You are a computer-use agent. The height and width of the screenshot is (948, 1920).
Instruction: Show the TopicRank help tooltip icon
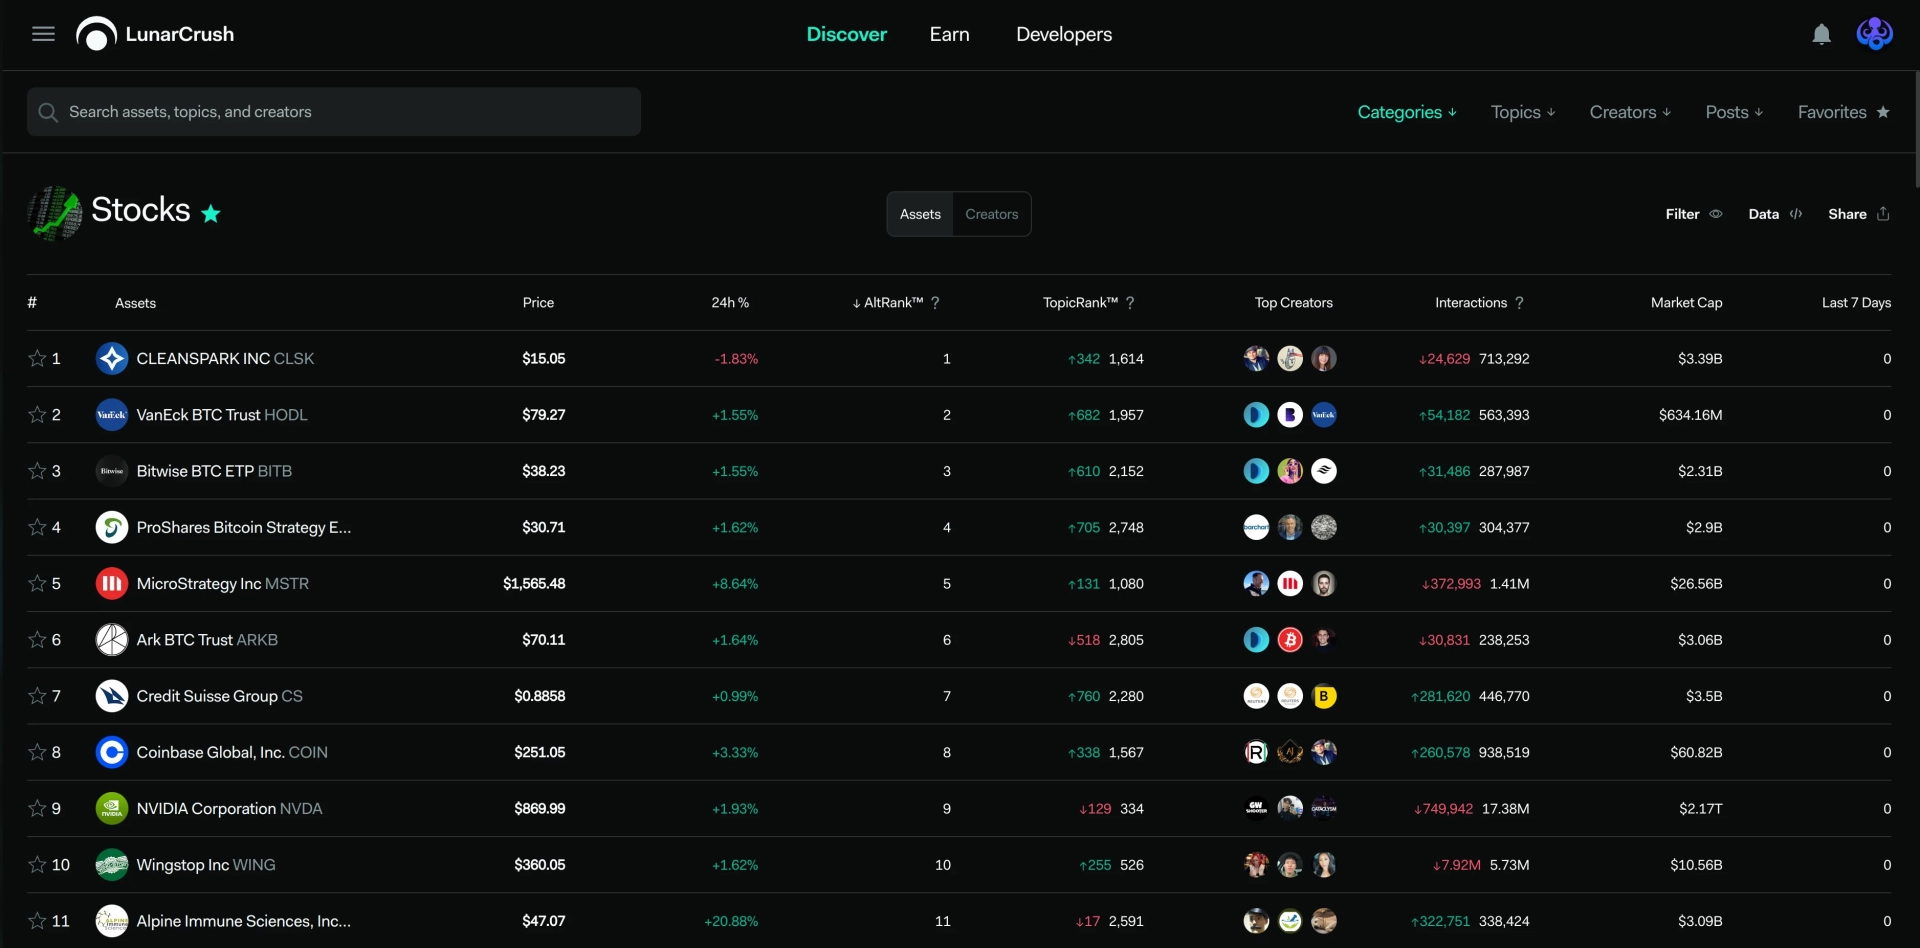[x=1130, y=303]
